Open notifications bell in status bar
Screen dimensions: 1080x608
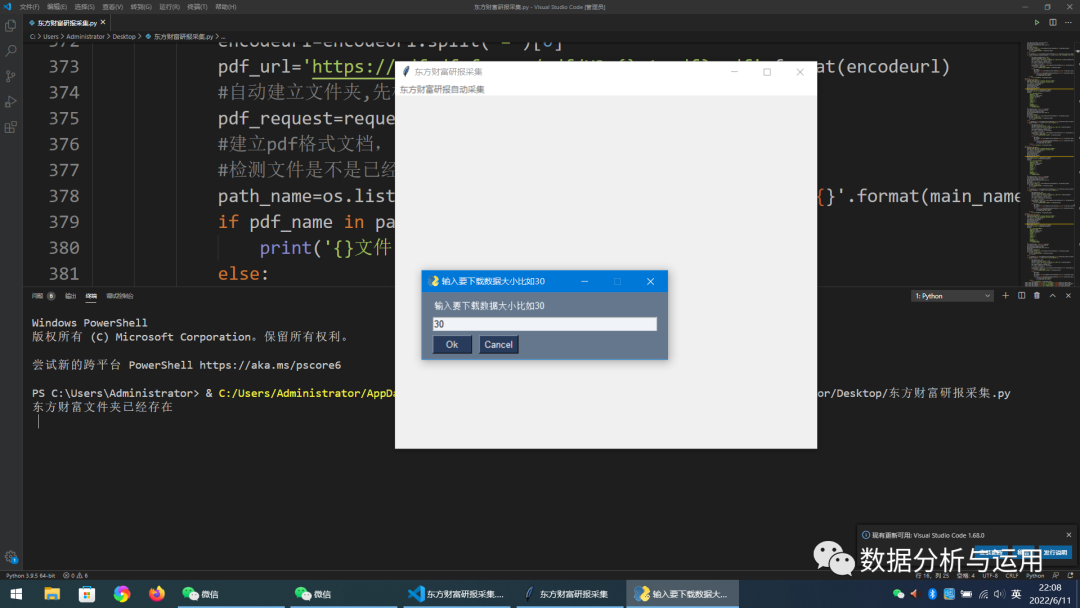click(x=1070, y=576)
